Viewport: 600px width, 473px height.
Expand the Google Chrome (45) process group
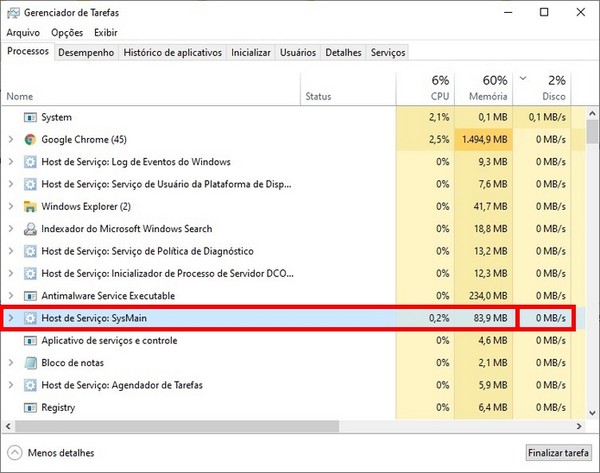pyautogui.click(x=11, y=140)
